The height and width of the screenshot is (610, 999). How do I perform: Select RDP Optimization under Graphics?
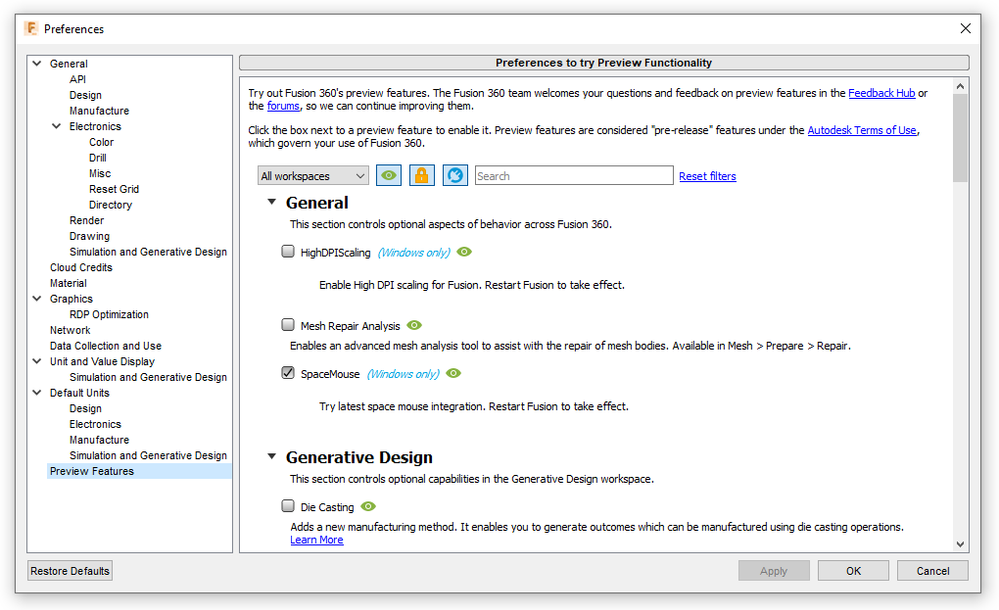[109, 314]
